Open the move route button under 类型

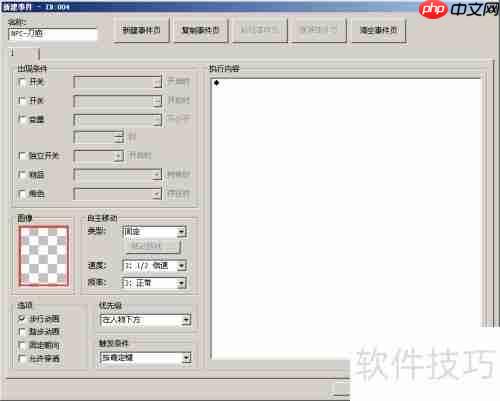tap(153, 246)
